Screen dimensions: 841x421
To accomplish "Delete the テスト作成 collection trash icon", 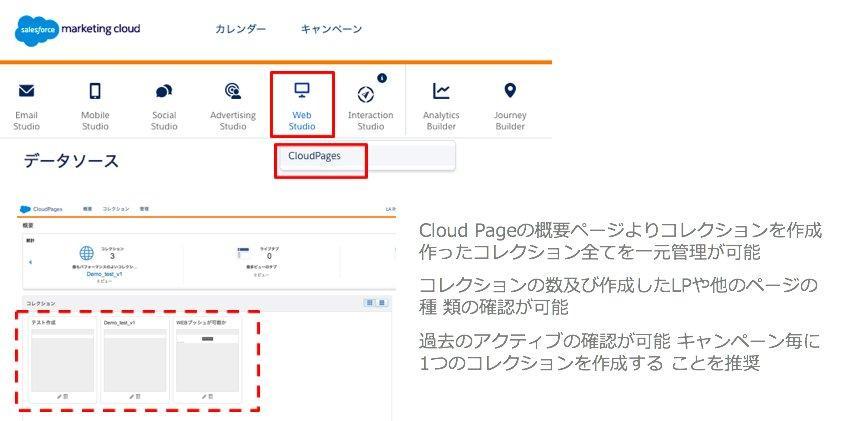I will point(65,397).
